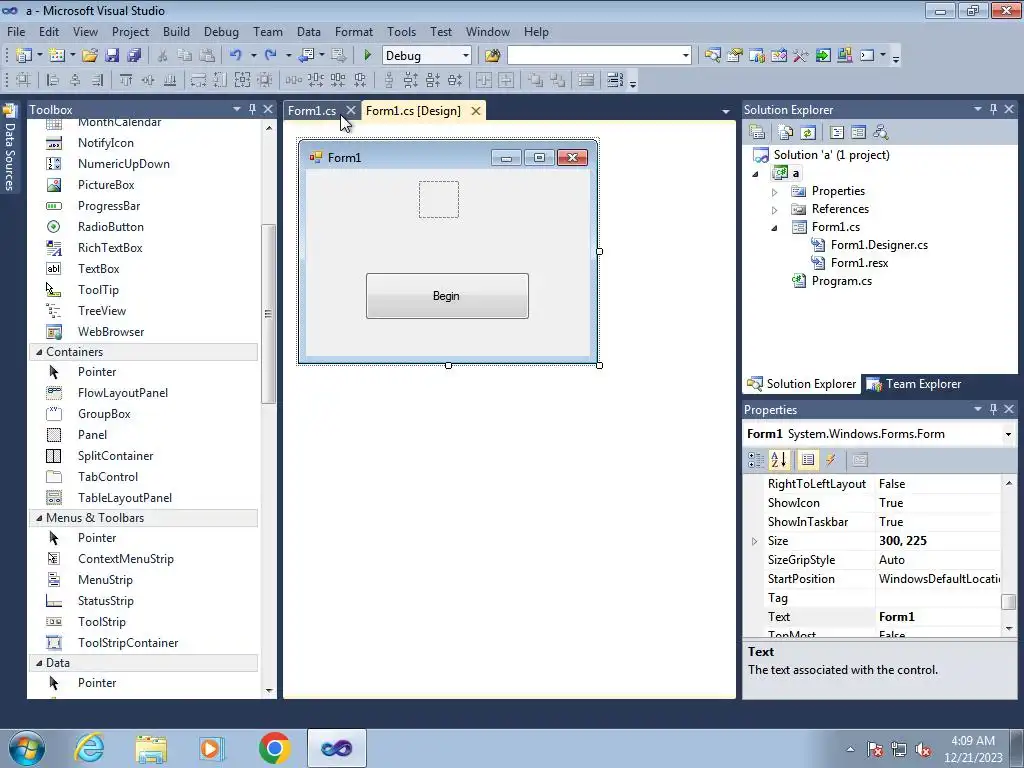Image resolution: width=1024 pixels, height=768 pixels.
Task: Click the Extension Manager toolbar icon
Action: (844, 56)
